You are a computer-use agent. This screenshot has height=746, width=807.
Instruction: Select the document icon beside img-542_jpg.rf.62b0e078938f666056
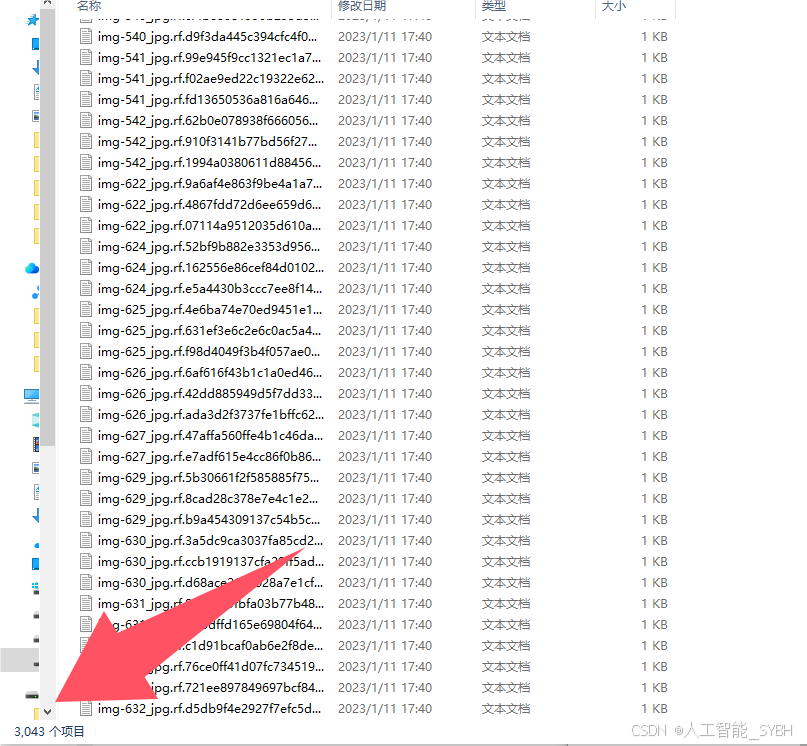[x=86, y=120]
